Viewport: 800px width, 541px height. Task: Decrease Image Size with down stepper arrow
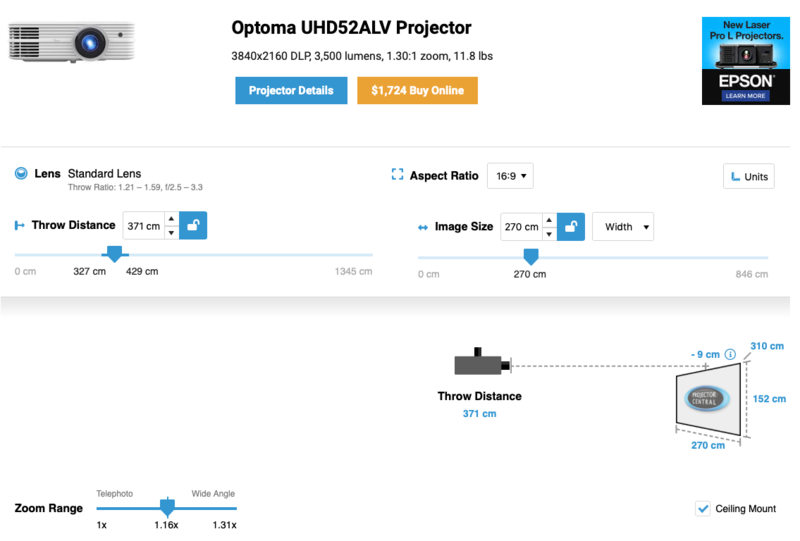548,233
